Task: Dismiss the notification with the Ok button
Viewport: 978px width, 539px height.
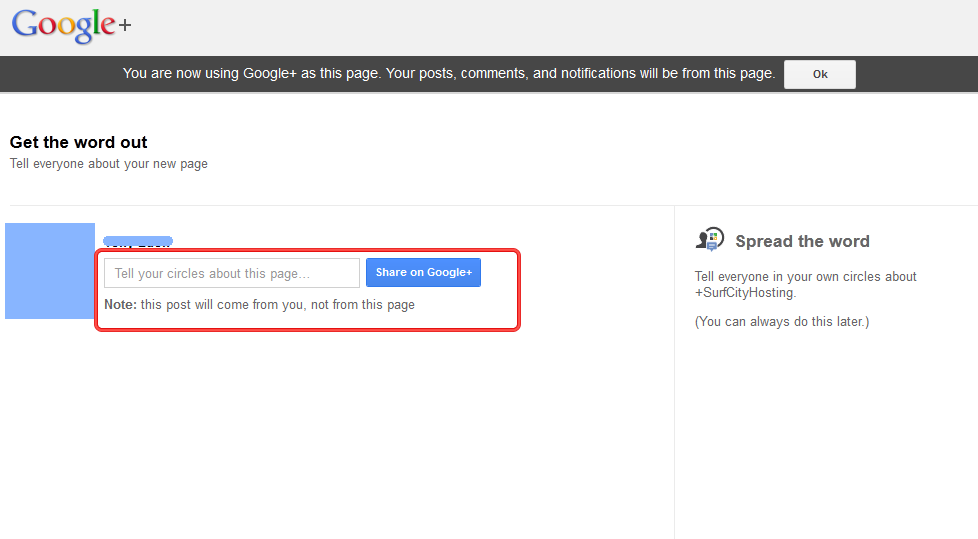Action: pyautogui.click(x=819, y=74)
